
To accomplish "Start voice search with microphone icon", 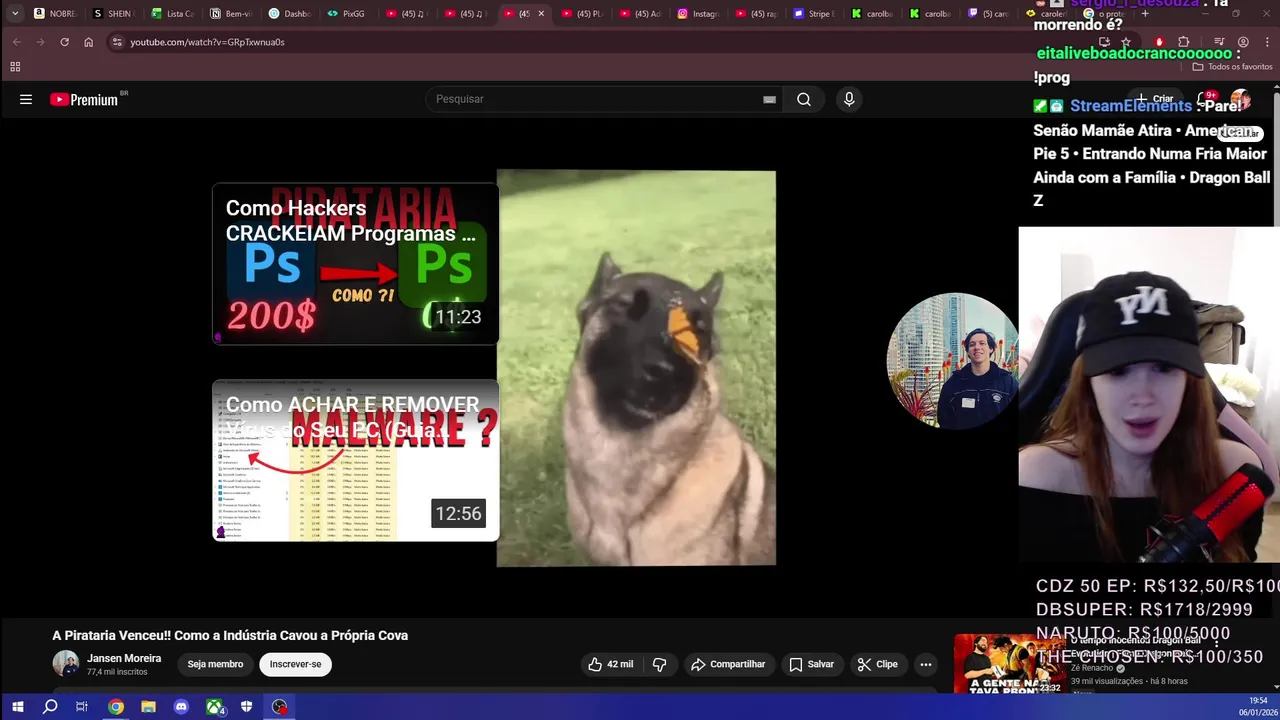I will [x=849, y=99].
